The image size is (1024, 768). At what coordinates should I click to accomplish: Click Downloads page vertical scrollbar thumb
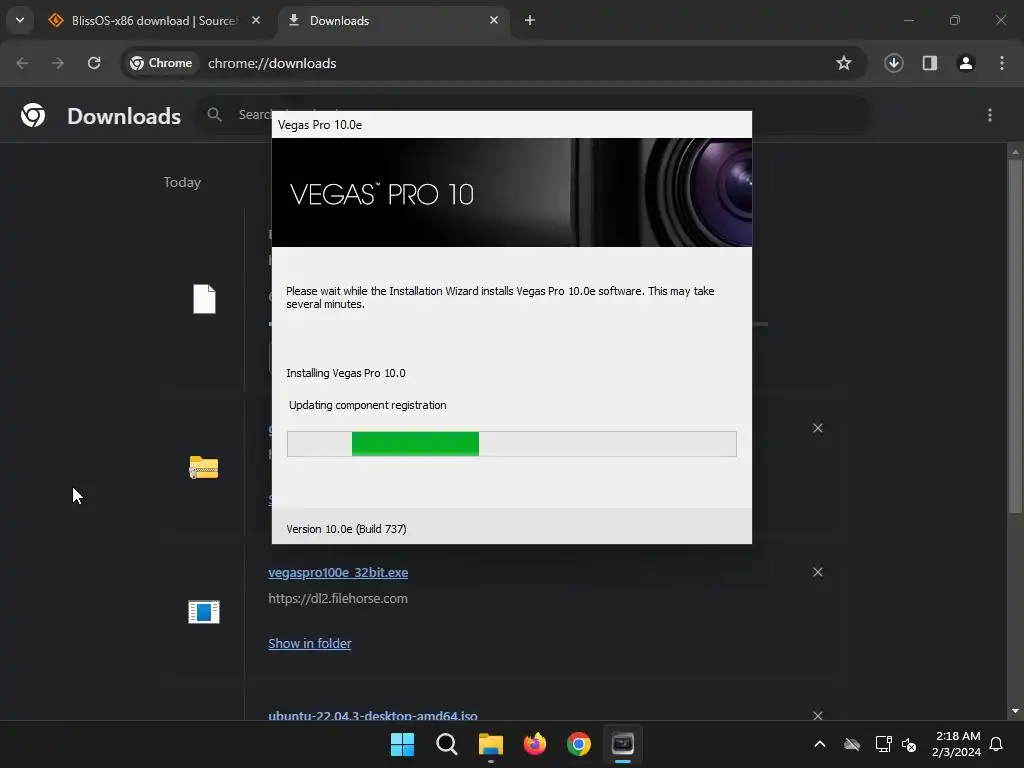click(x=1015, y=336)
